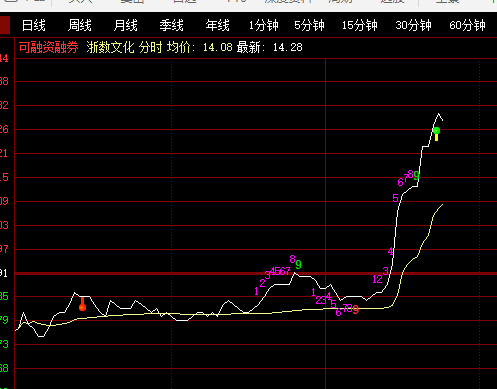Open the 30分钟 chart tab
The width and height of the screenshot is (497, 389).
coord(413,25)
